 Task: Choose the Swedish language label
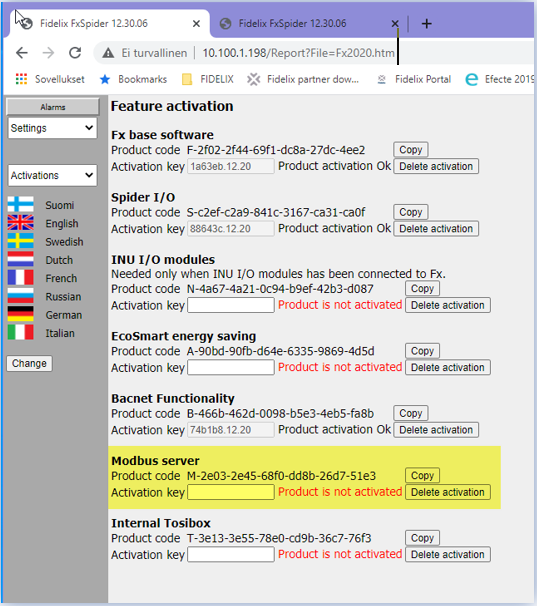[x=64, y=242]
